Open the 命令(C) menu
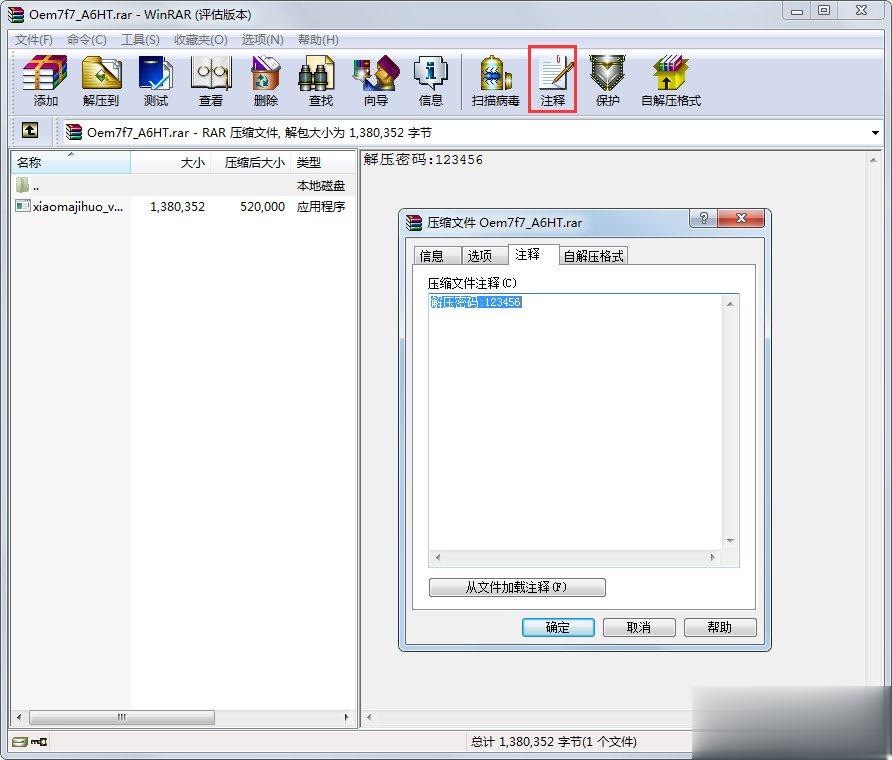Viewport: 892px width, 760px height. tap(86, 40)
